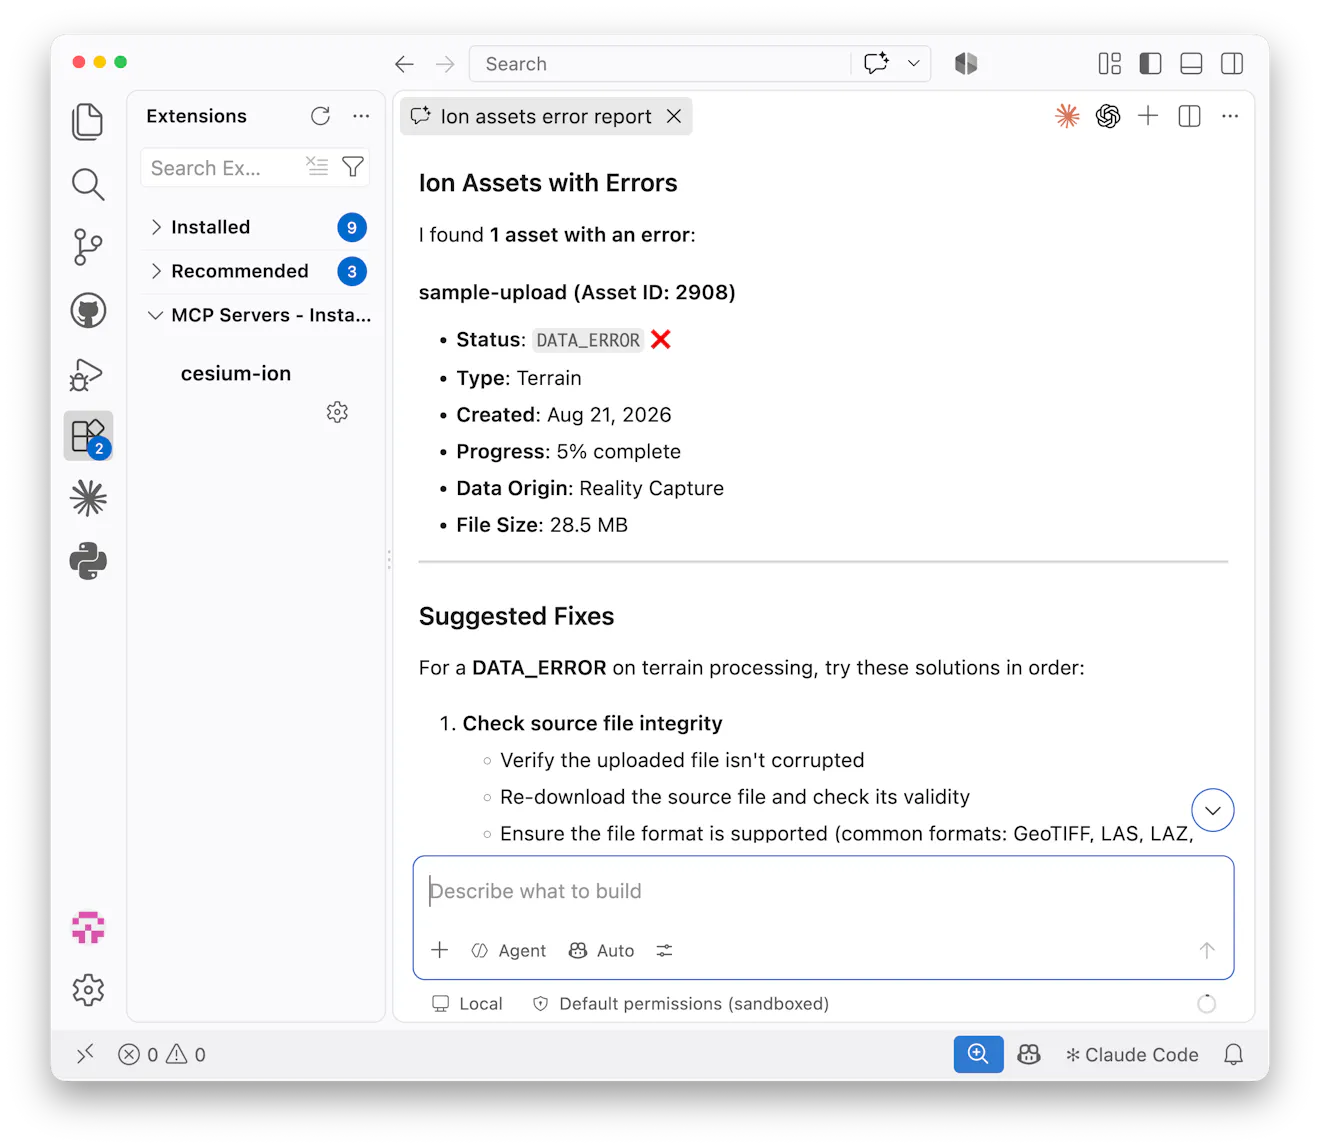Click the hexagon icon beside the search bar
The image size is (1320, 1148).
coord(966,64)
